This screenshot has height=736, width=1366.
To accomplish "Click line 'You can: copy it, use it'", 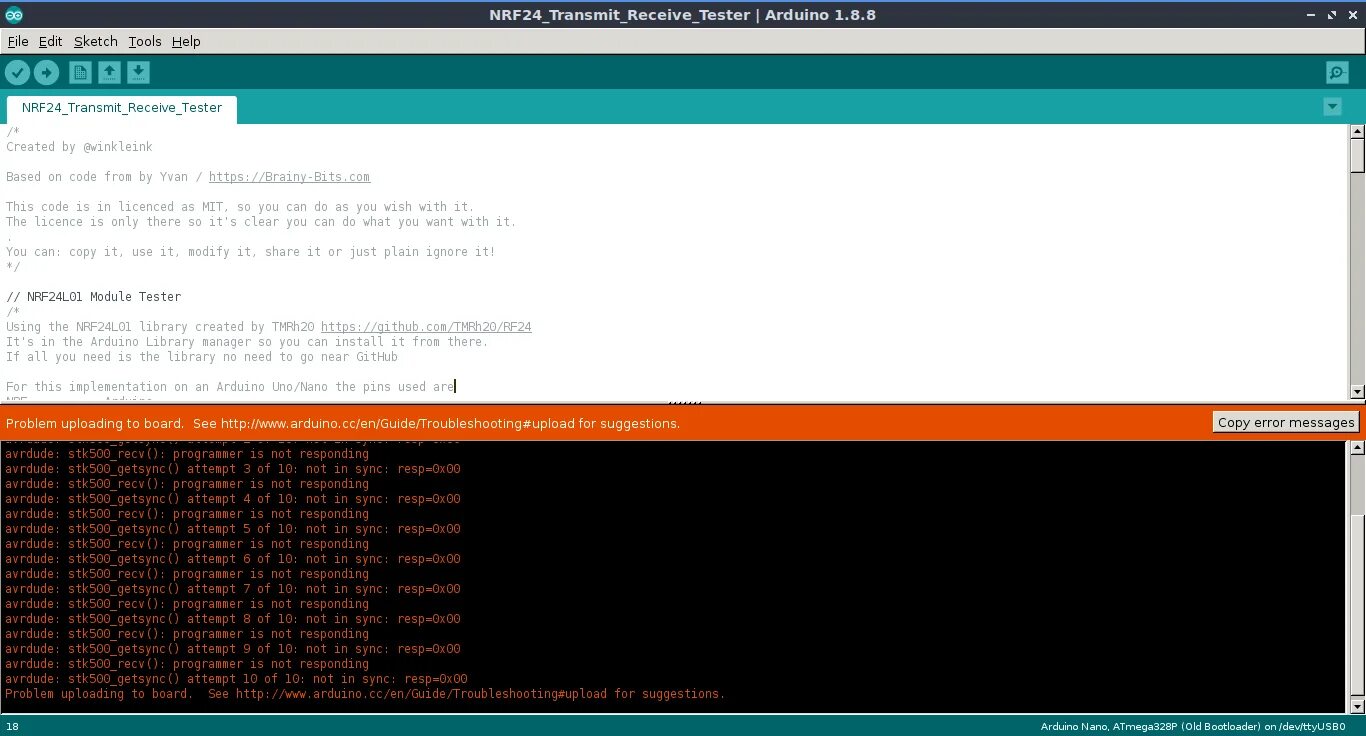I will tap(251, 252).
